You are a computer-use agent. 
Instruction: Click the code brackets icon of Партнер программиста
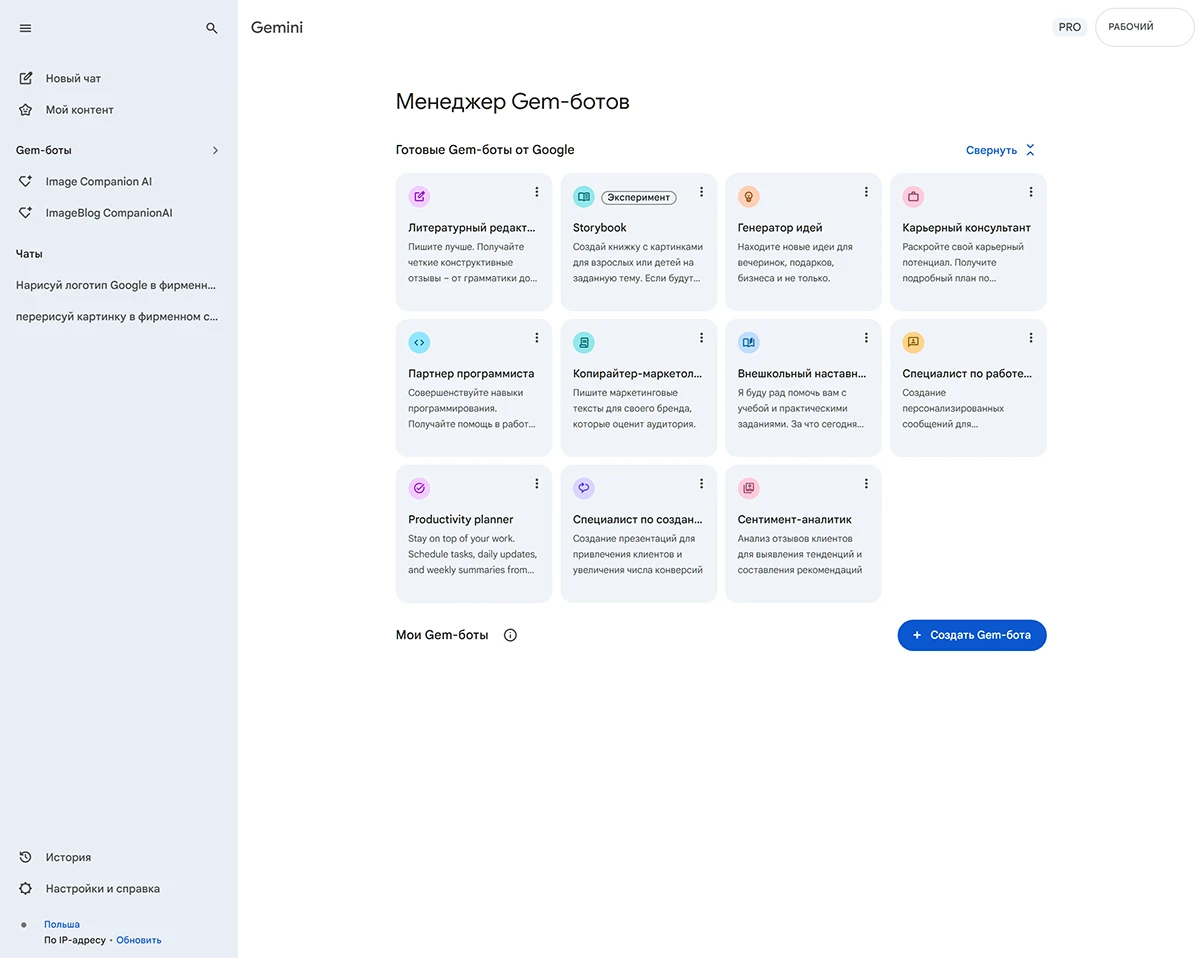[x=419, y=342]
